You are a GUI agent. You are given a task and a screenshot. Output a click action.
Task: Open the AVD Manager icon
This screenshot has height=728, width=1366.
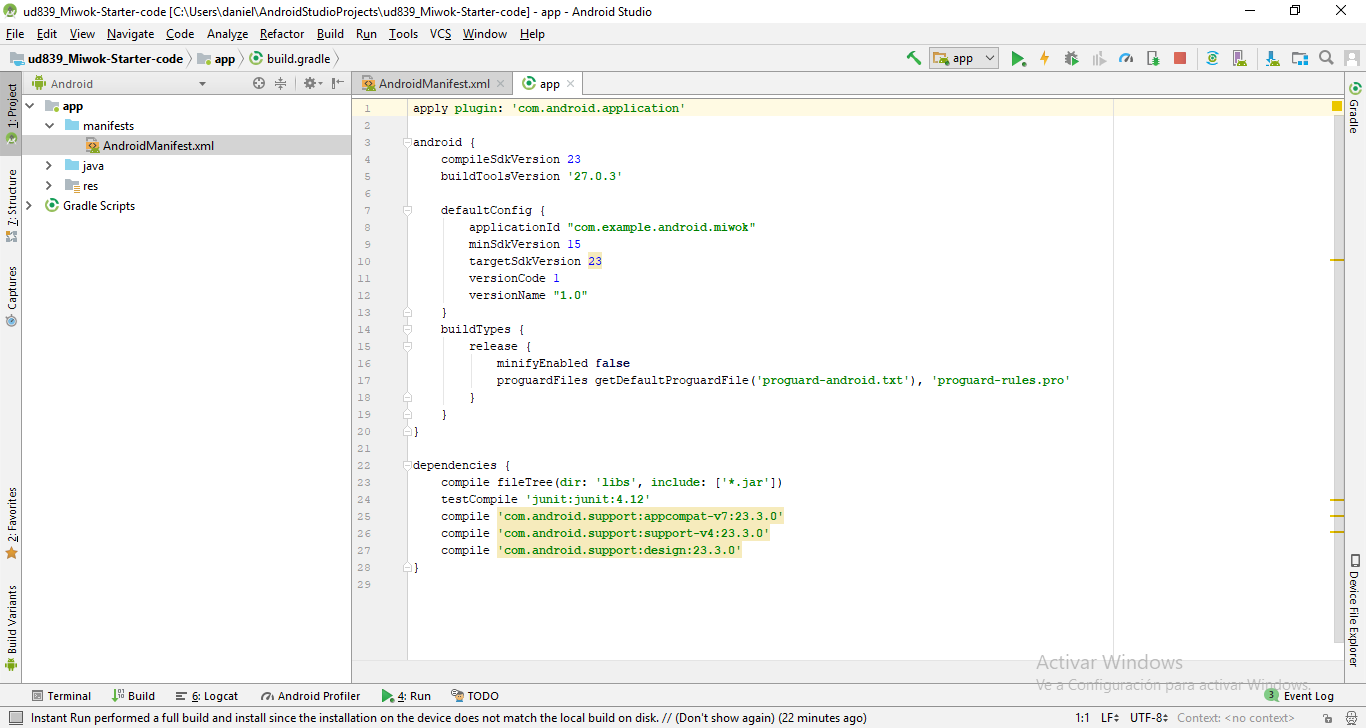[1240, 58]
